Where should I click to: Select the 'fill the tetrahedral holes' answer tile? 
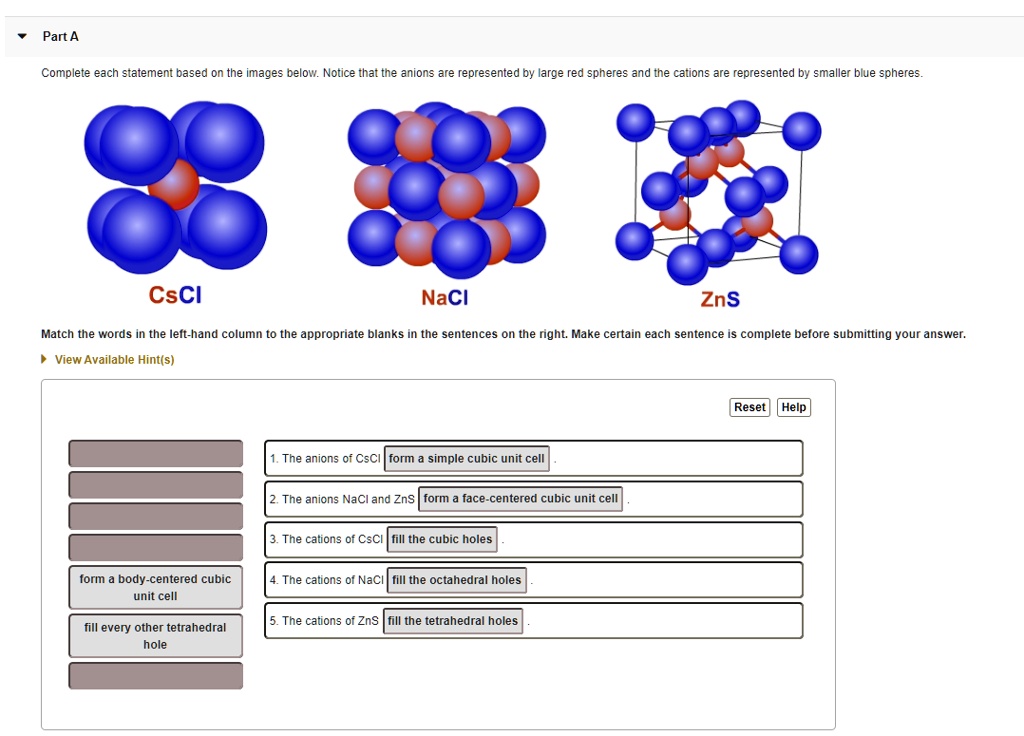click(453, 620)
